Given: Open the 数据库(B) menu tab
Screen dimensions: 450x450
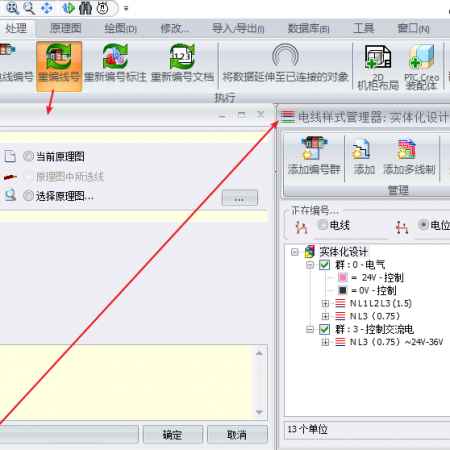Looking at the screenshot, I should 308,29.
